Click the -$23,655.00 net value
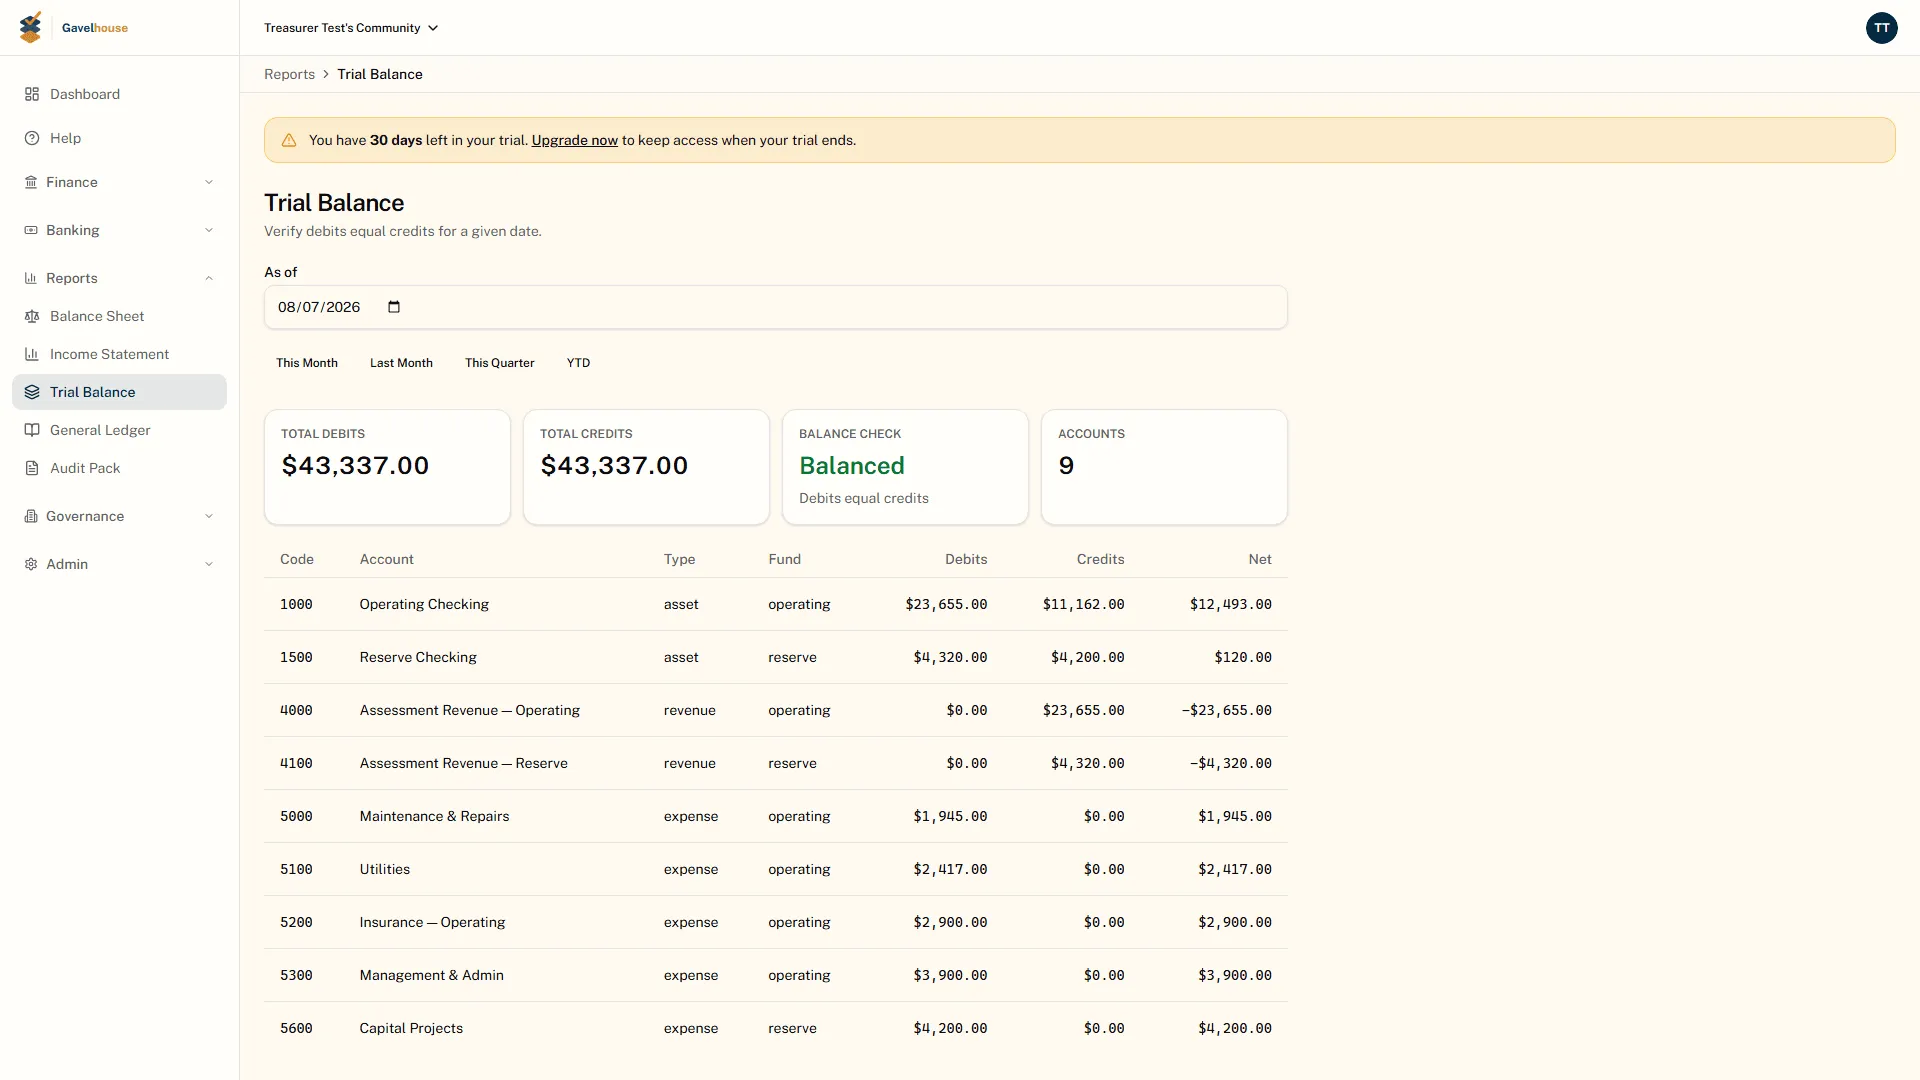The image size is (1920, 1080). tap(1226, 710)
